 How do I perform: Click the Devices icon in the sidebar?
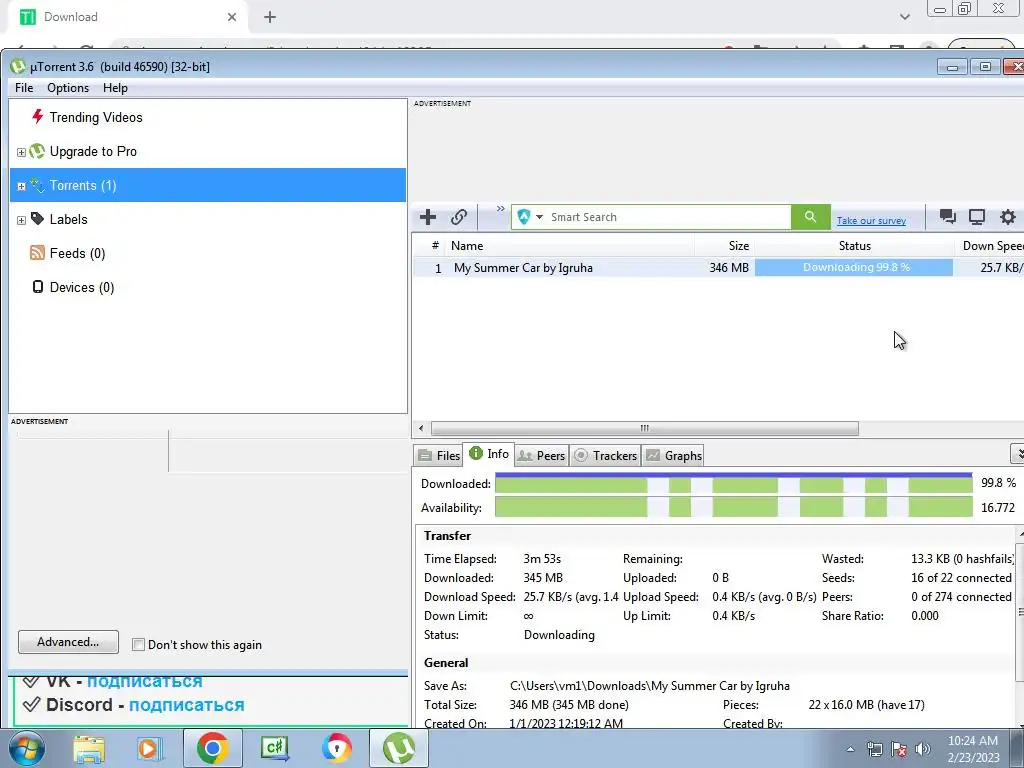click(38, 287)
